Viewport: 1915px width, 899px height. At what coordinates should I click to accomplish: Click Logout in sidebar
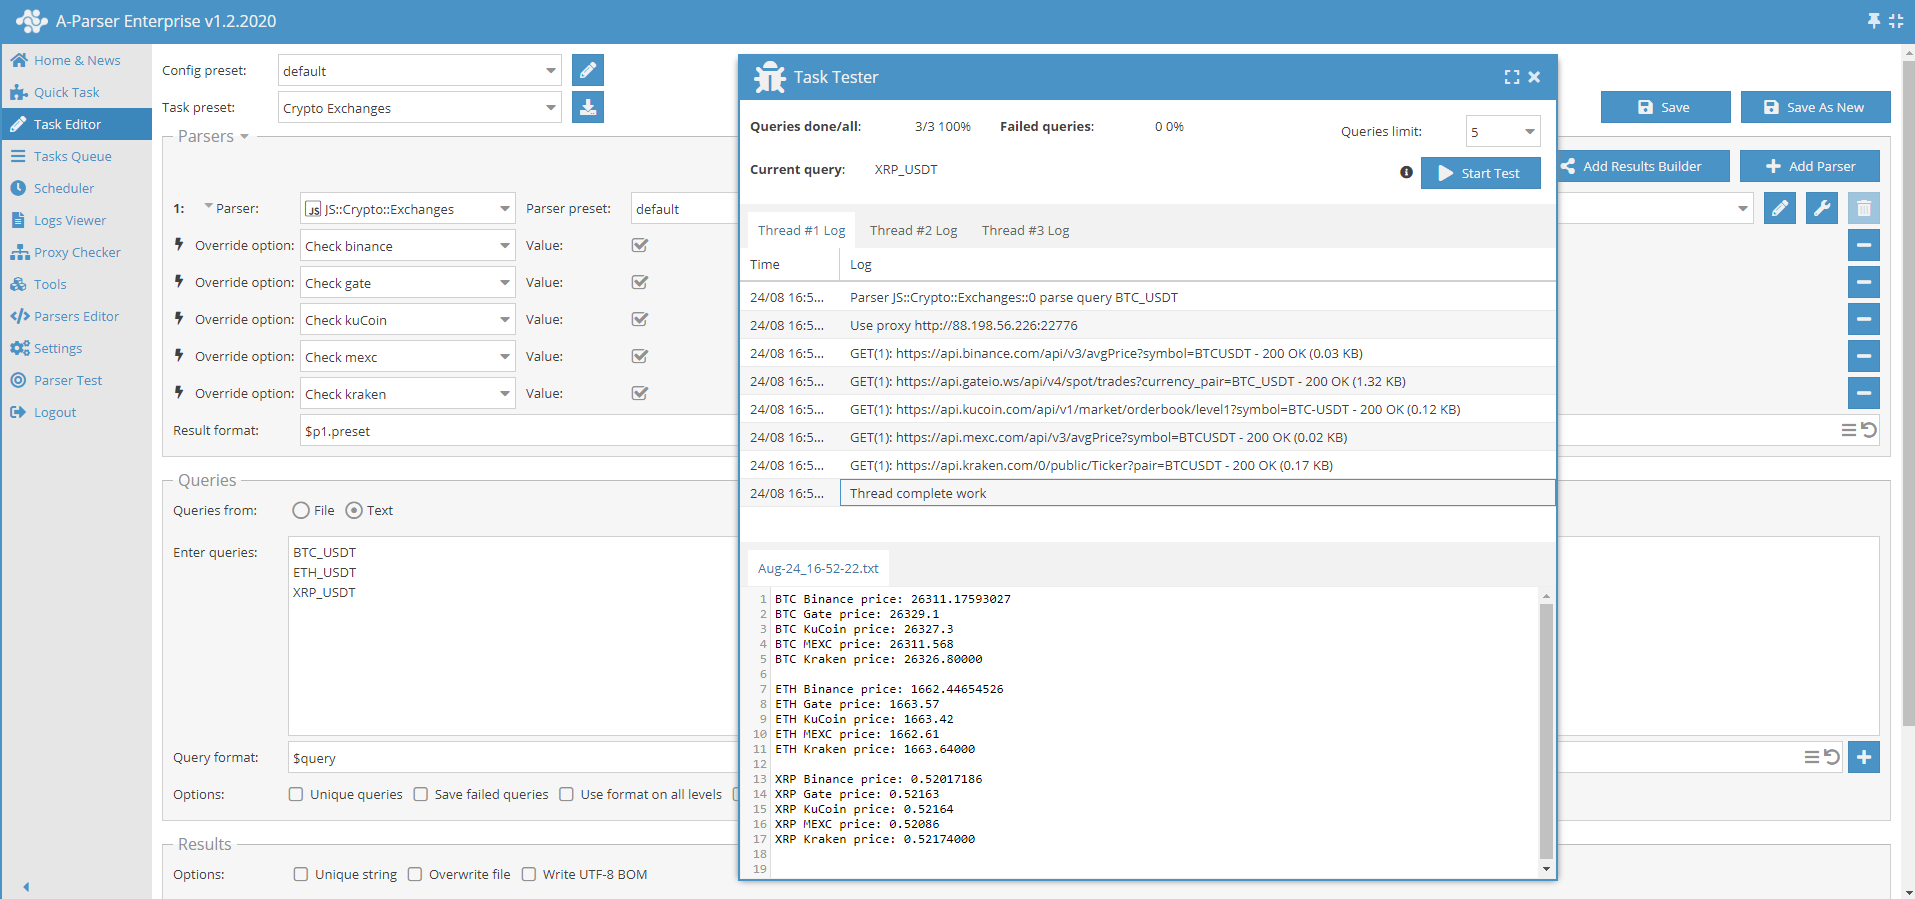[x=76, y=412]
